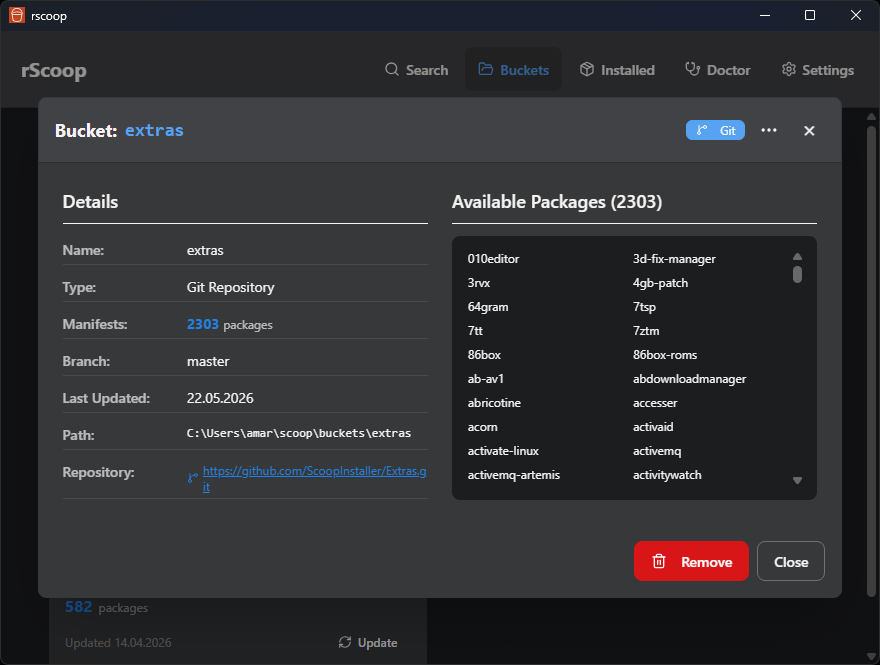Screen dimensions: 880x665
Task: Select the 4gb-patch package
Action: pyautogui.click(x=660, y=283)
